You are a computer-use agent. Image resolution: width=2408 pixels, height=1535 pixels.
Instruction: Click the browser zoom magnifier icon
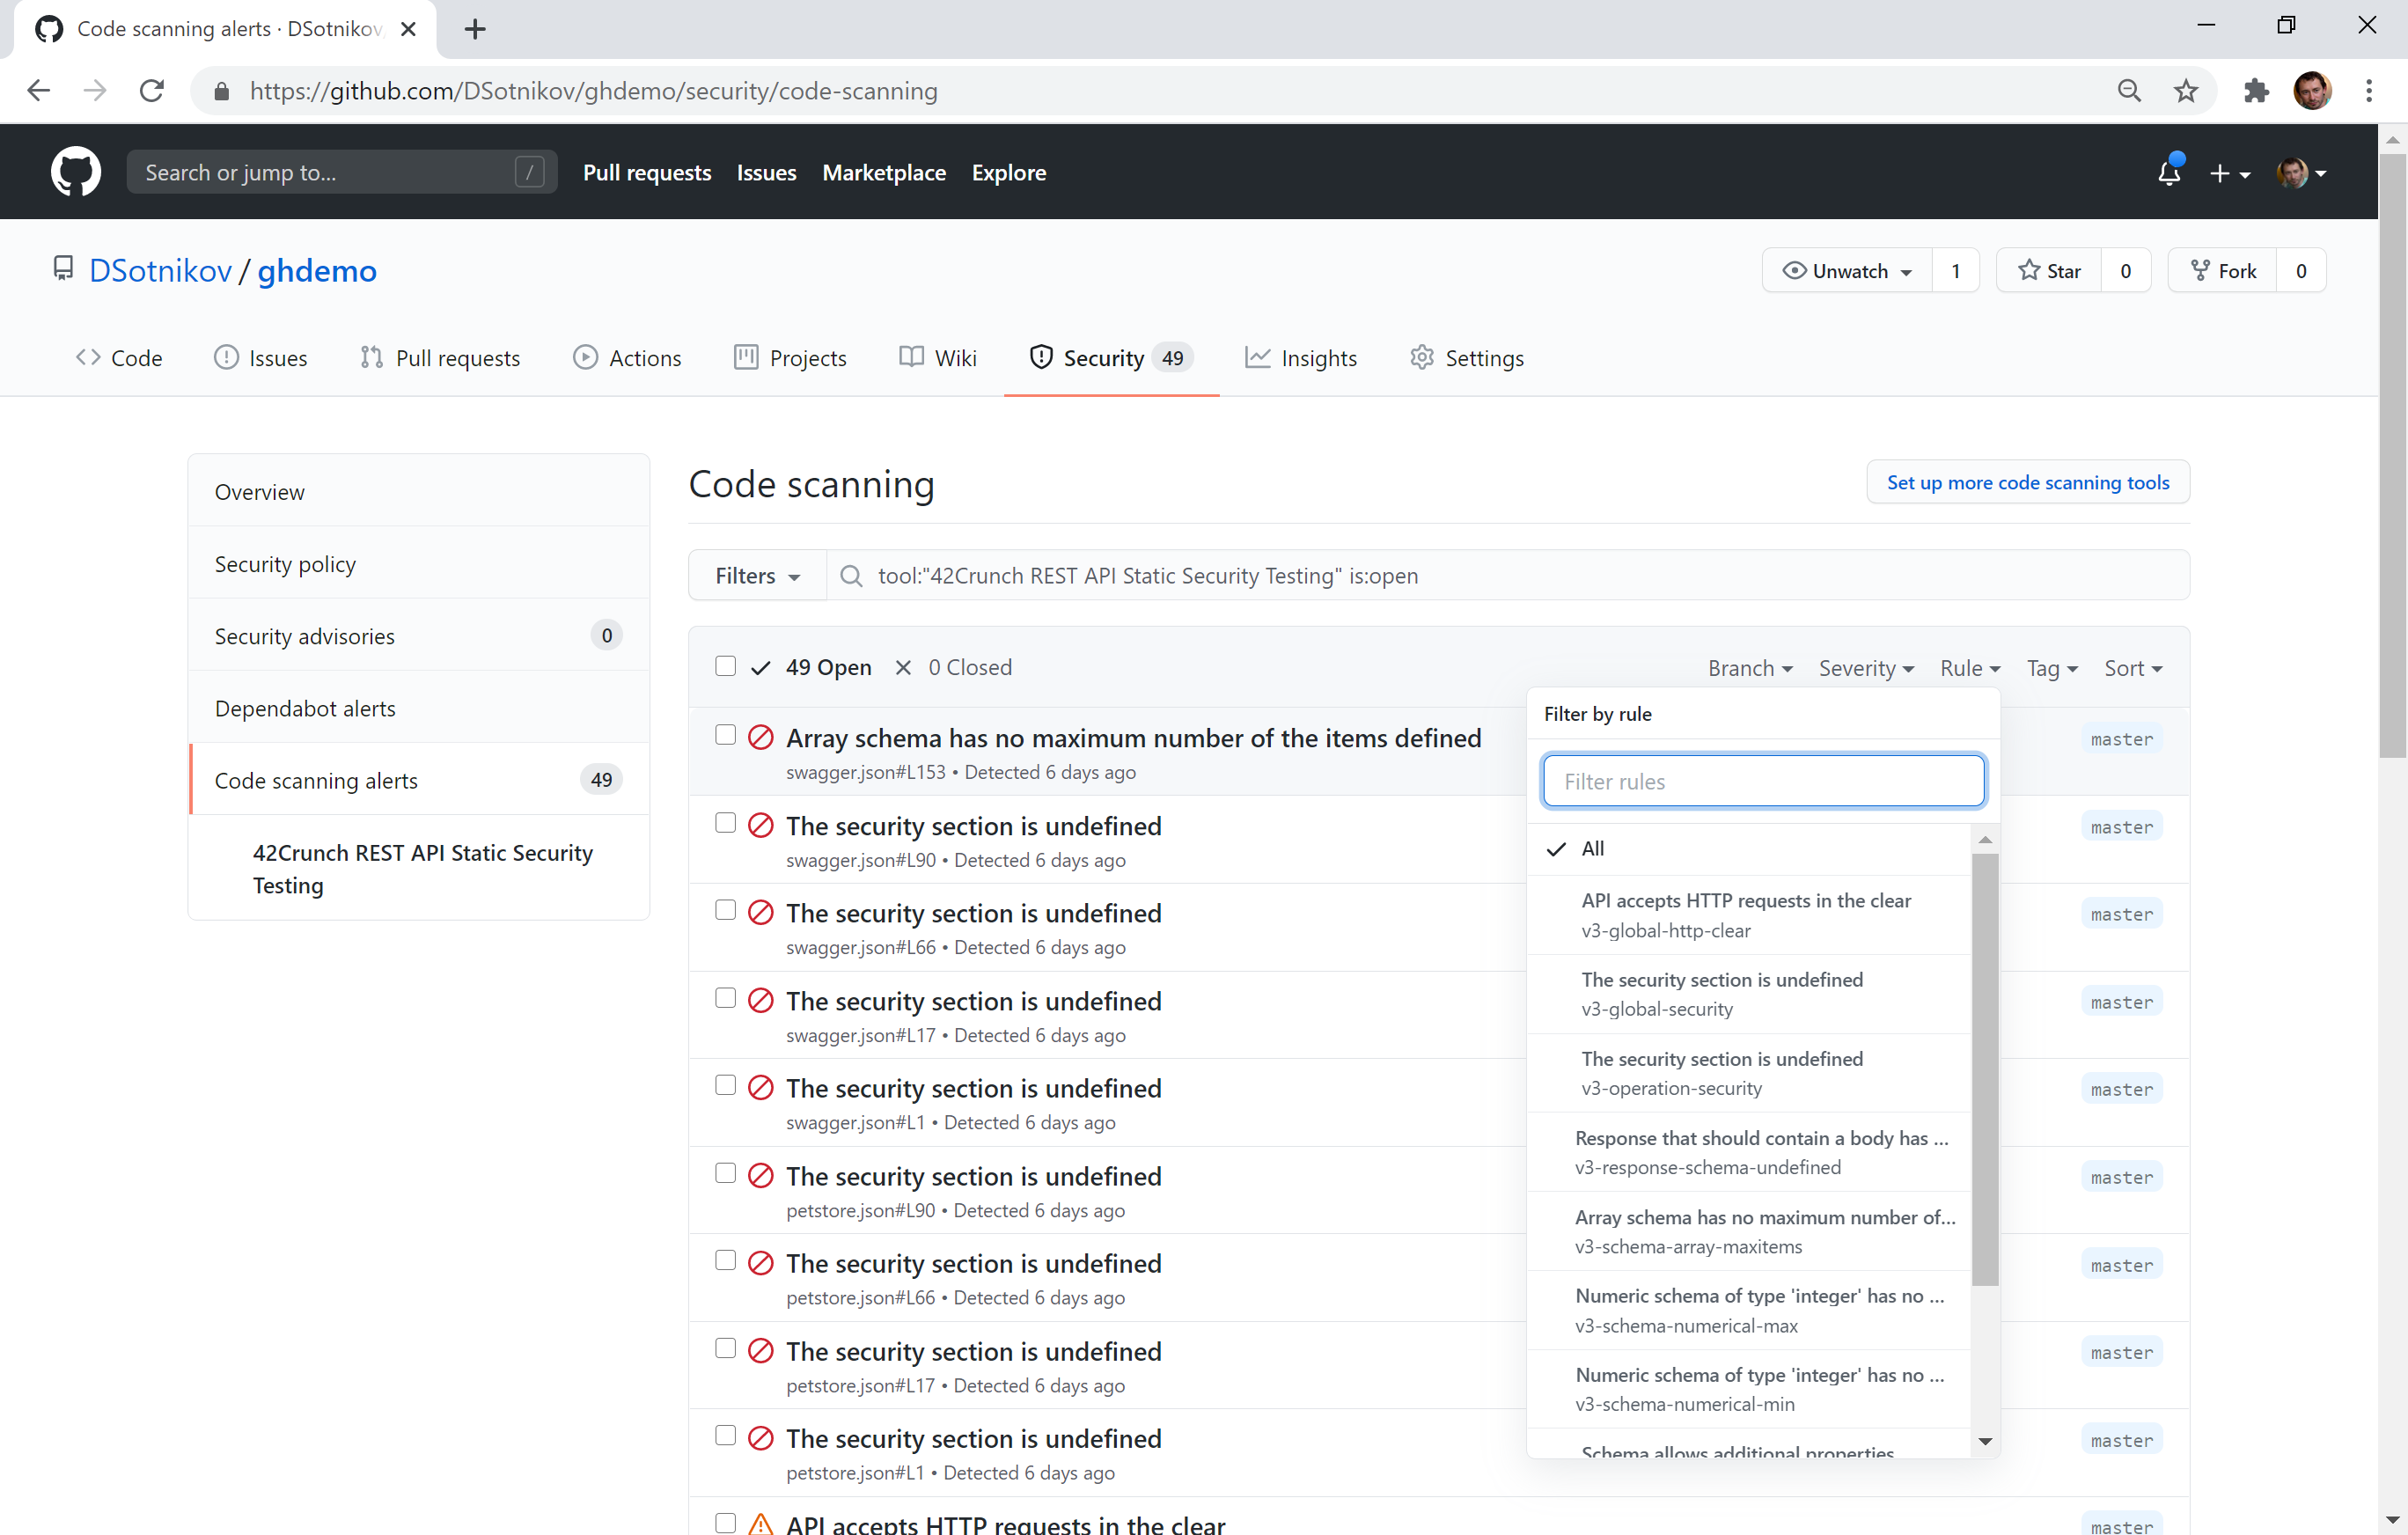[2129, 91]
